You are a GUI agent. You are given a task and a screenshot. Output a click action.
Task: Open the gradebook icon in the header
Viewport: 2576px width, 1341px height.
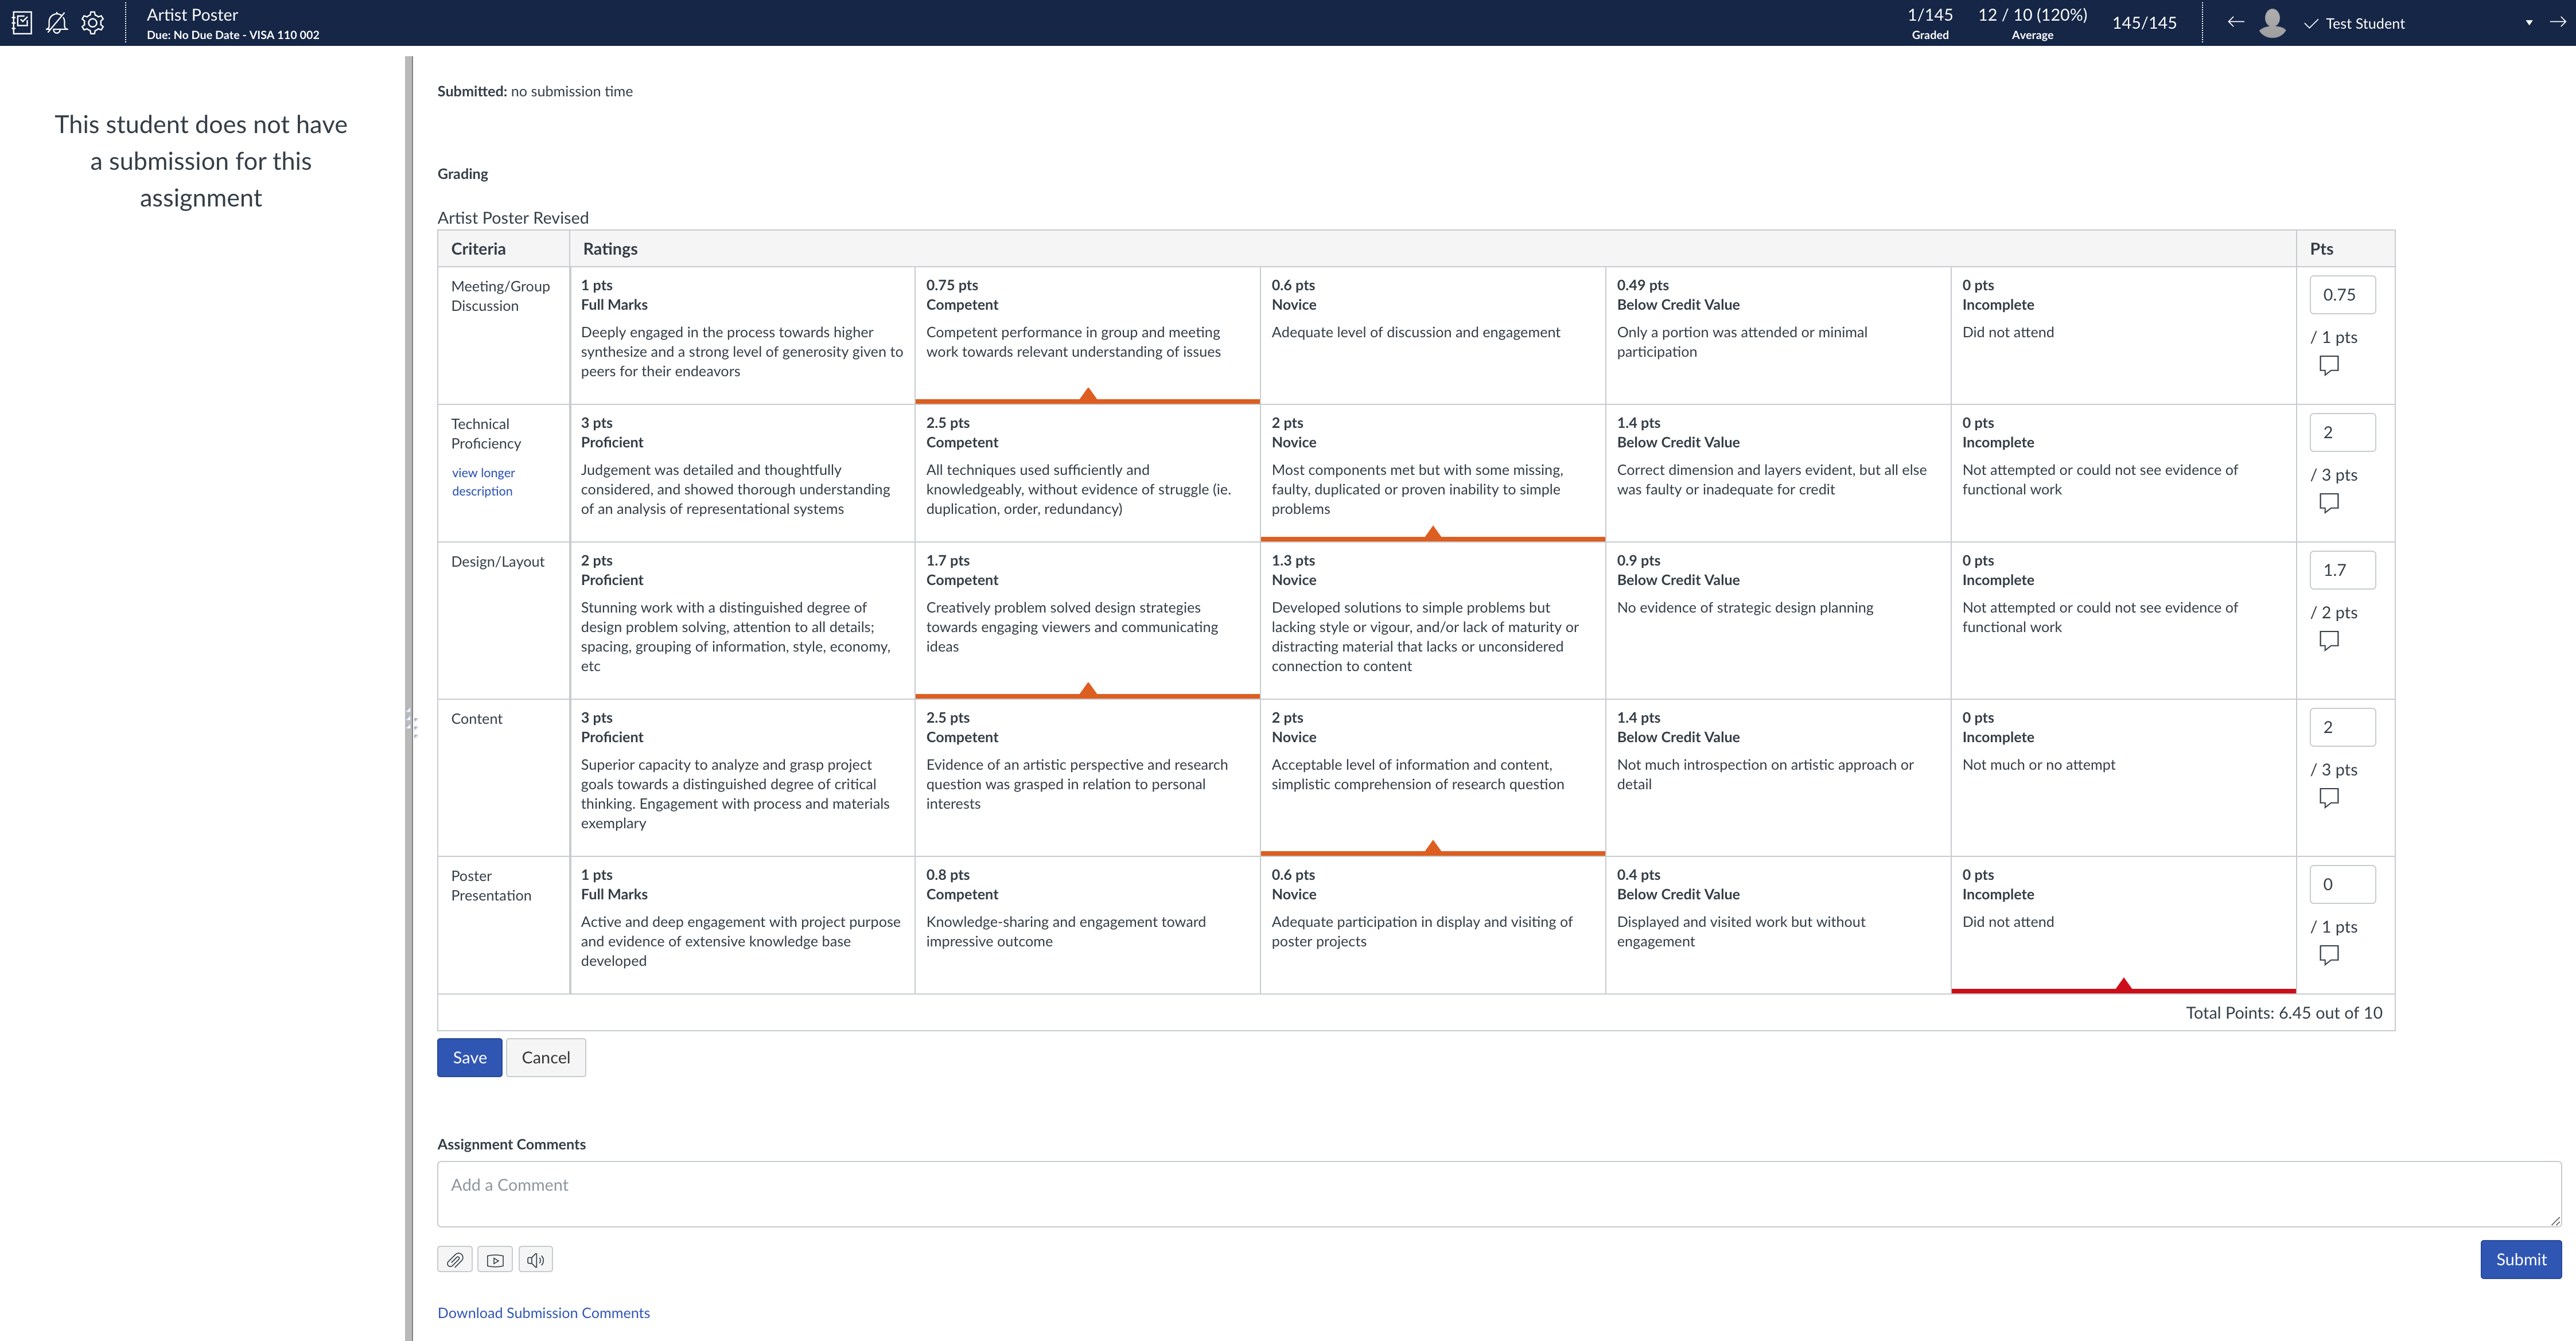pyautogui.click(x=22, y=22)
